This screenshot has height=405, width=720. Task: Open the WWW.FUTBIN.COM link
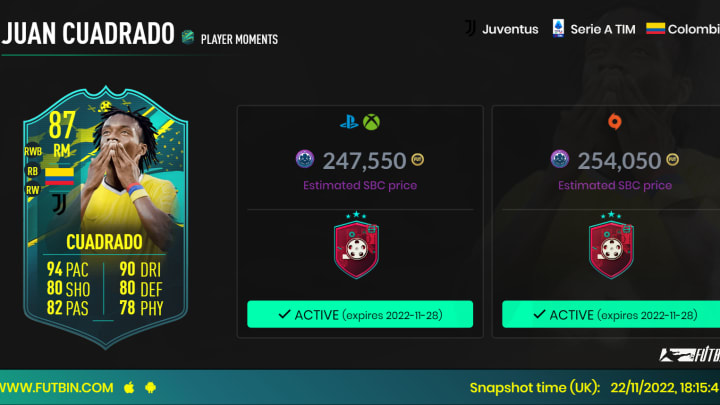(x=57, y=388)
